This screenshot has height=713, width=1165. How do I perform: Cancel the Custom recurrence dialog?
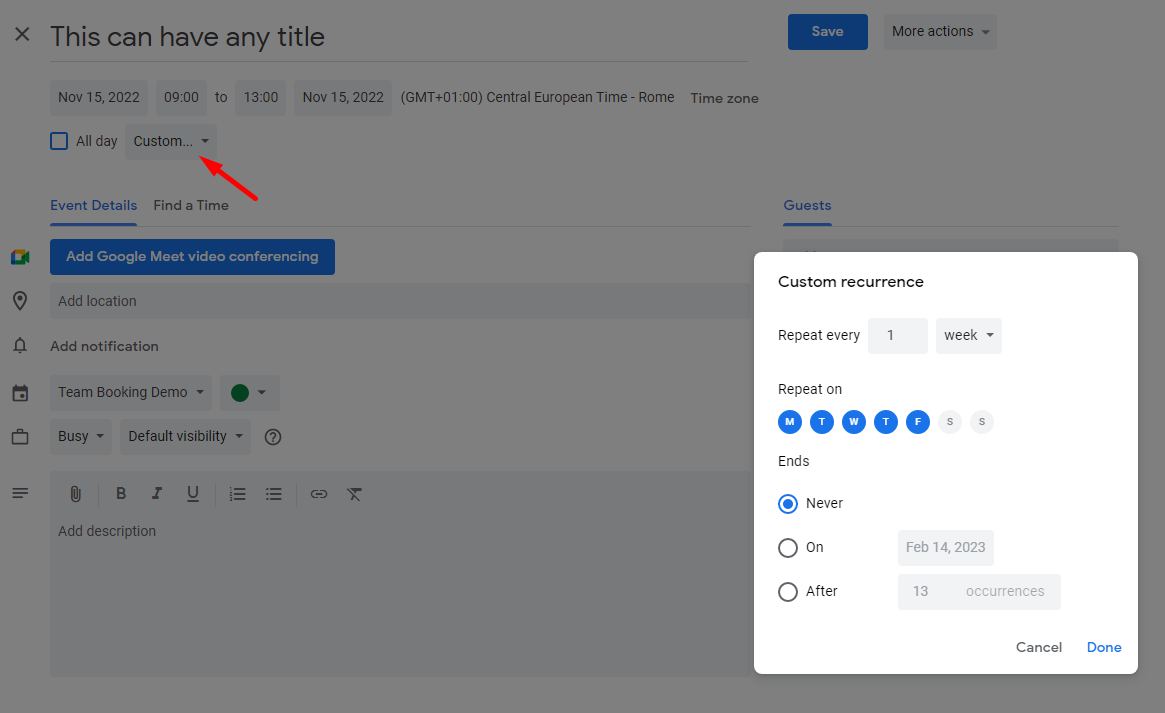[x=1038, y=647]
